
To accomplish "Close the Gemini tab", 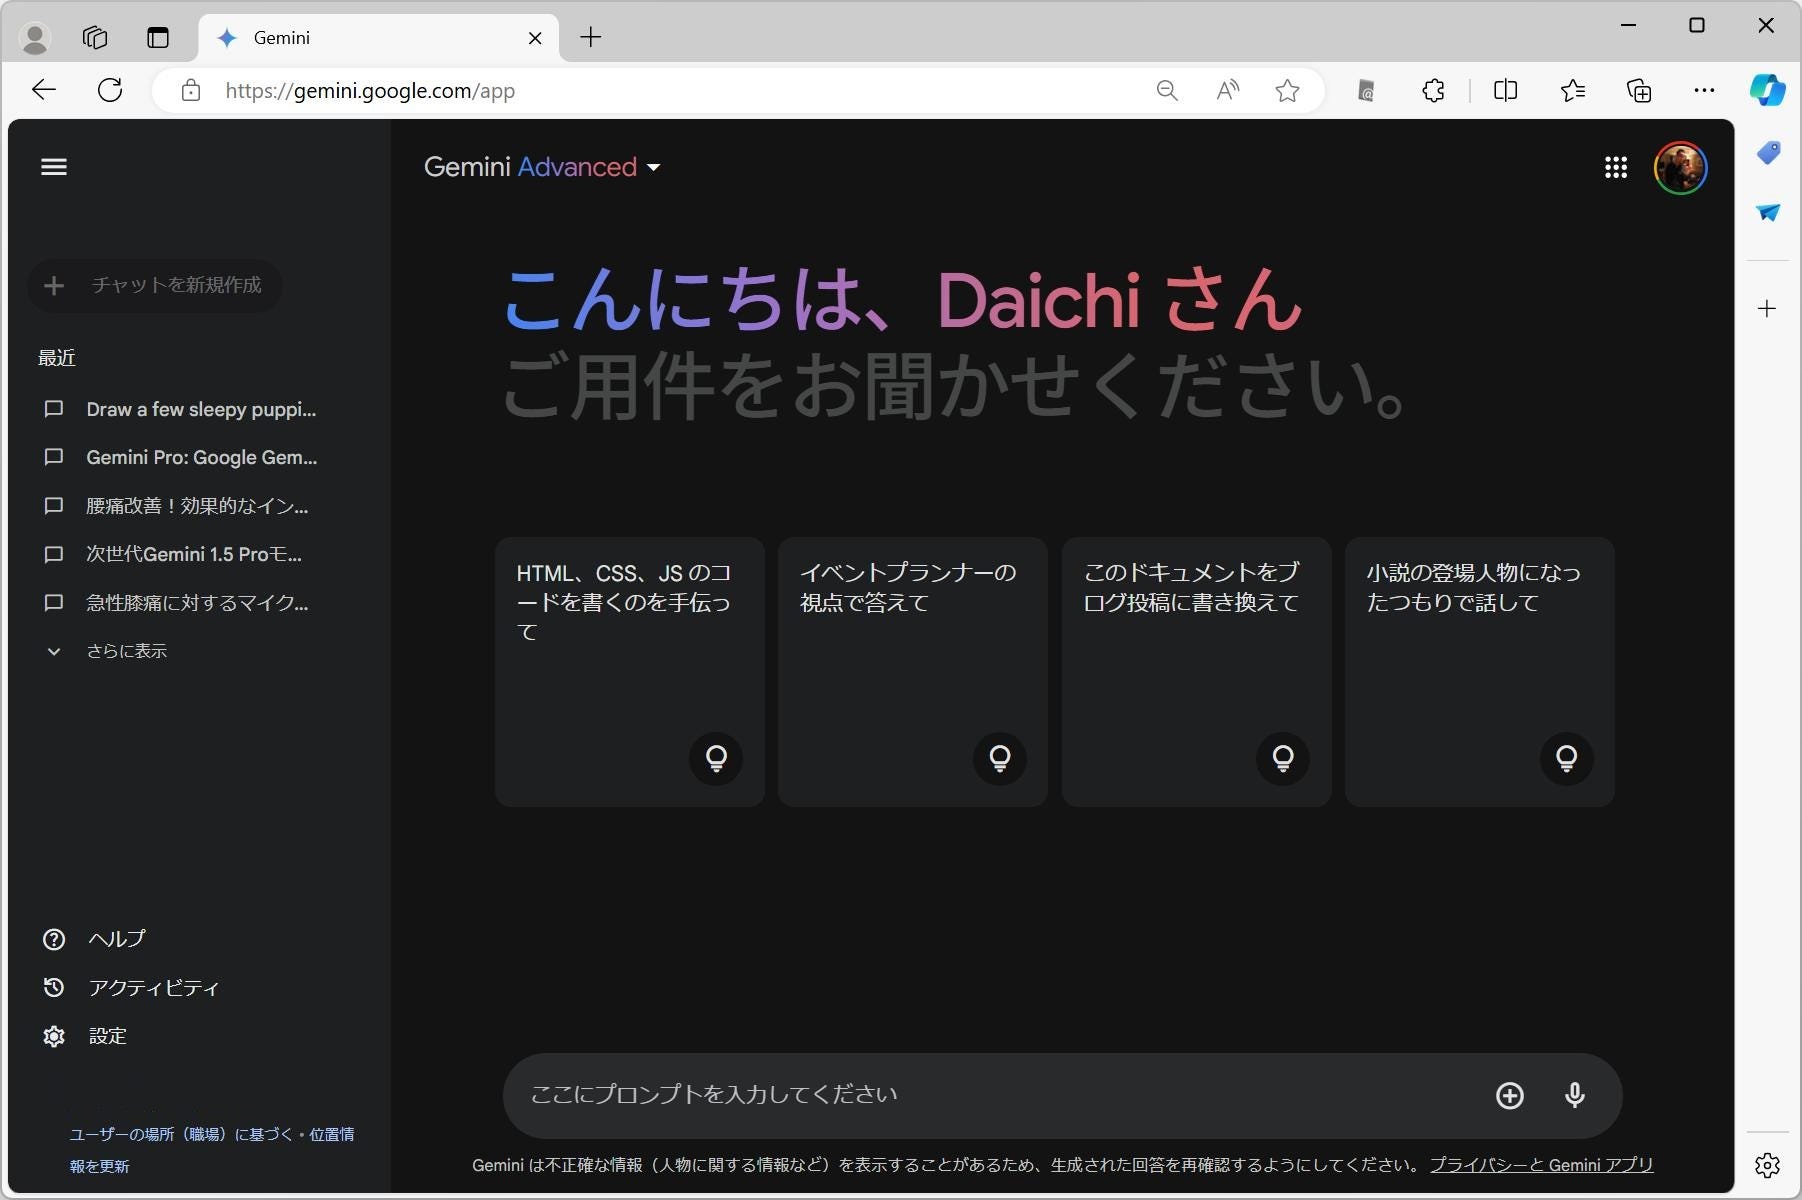I will (x=535, y=38).
